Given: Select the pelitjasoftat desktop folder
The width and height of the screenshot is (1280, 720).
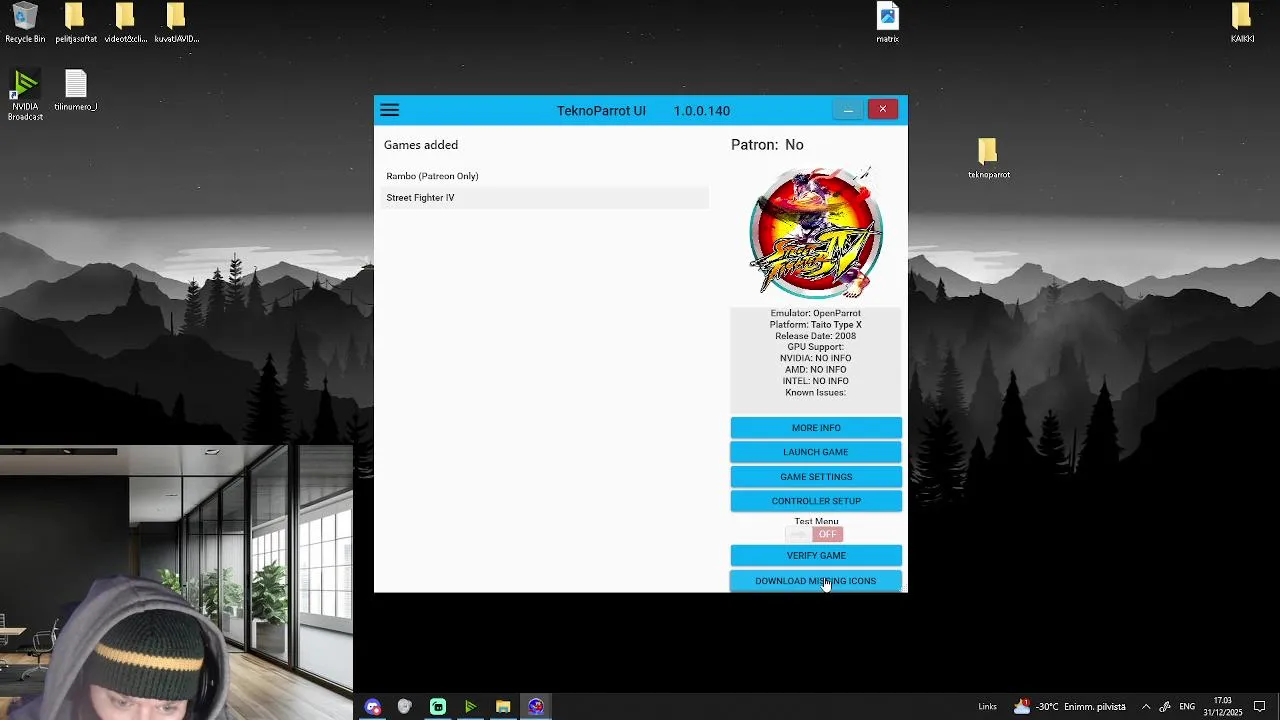Looking at the screenshot, I should tap(76, 24).
